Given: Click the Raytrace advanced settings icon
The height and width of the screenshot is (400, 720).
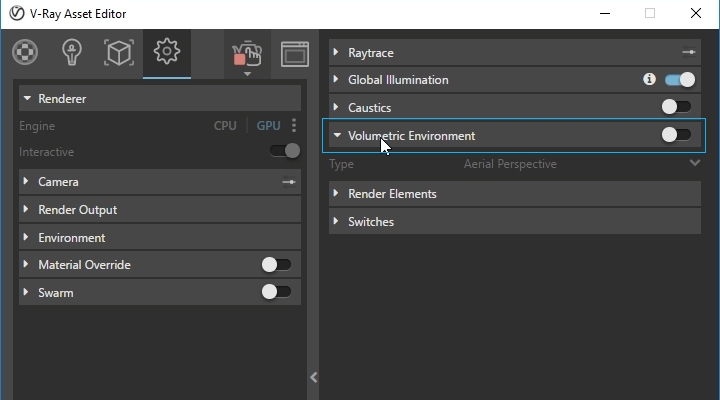Looking at the screenshot, I should (688, 52).
